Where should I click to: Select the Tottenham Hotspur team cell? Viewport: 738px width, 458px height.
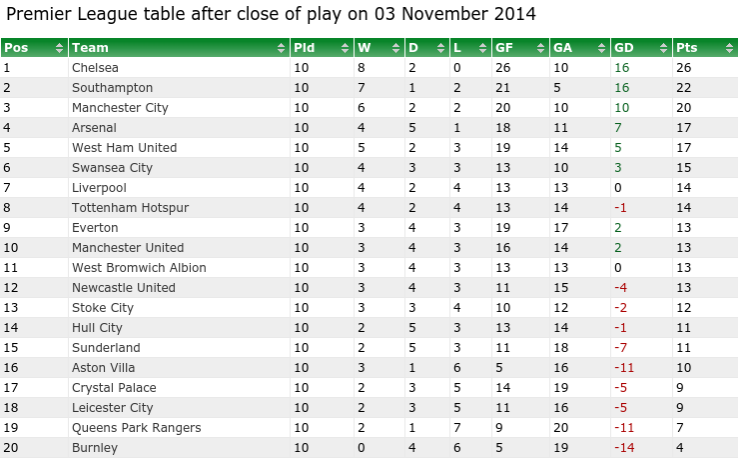(x=130, y=208)
